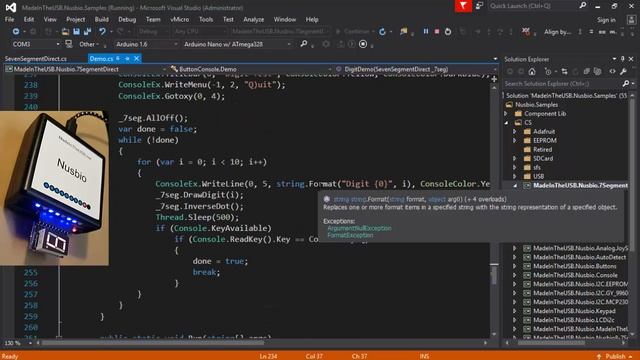
Task: Click the folder window icon before the Pause button
Action: click(x=404, y=31)
